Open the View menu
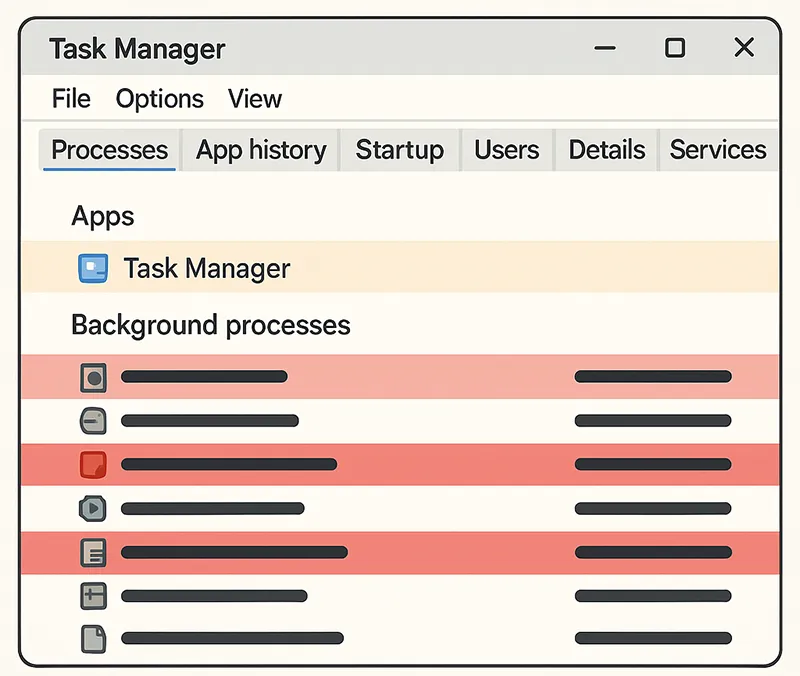 click(x=255, y=98)
